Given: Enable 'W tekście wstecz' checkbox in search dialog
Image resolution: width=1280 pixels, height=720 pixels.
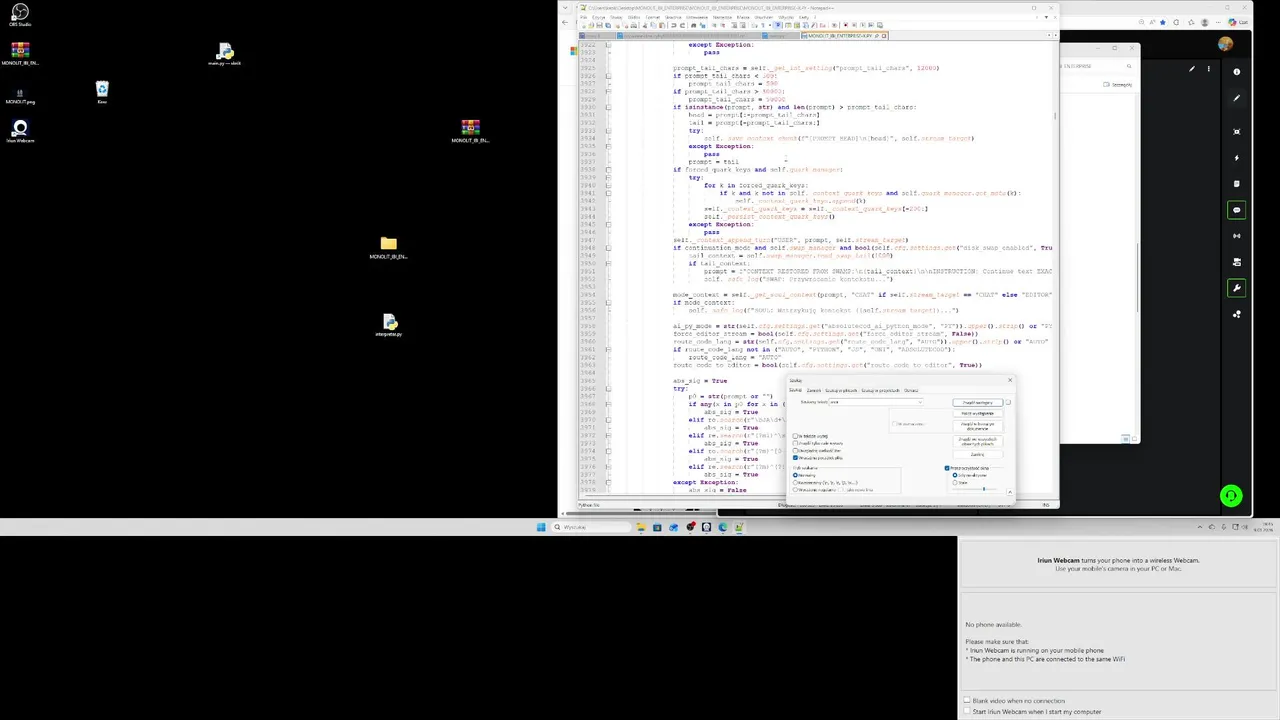Looking at the screenshot, I should click(x=795, y=436).
